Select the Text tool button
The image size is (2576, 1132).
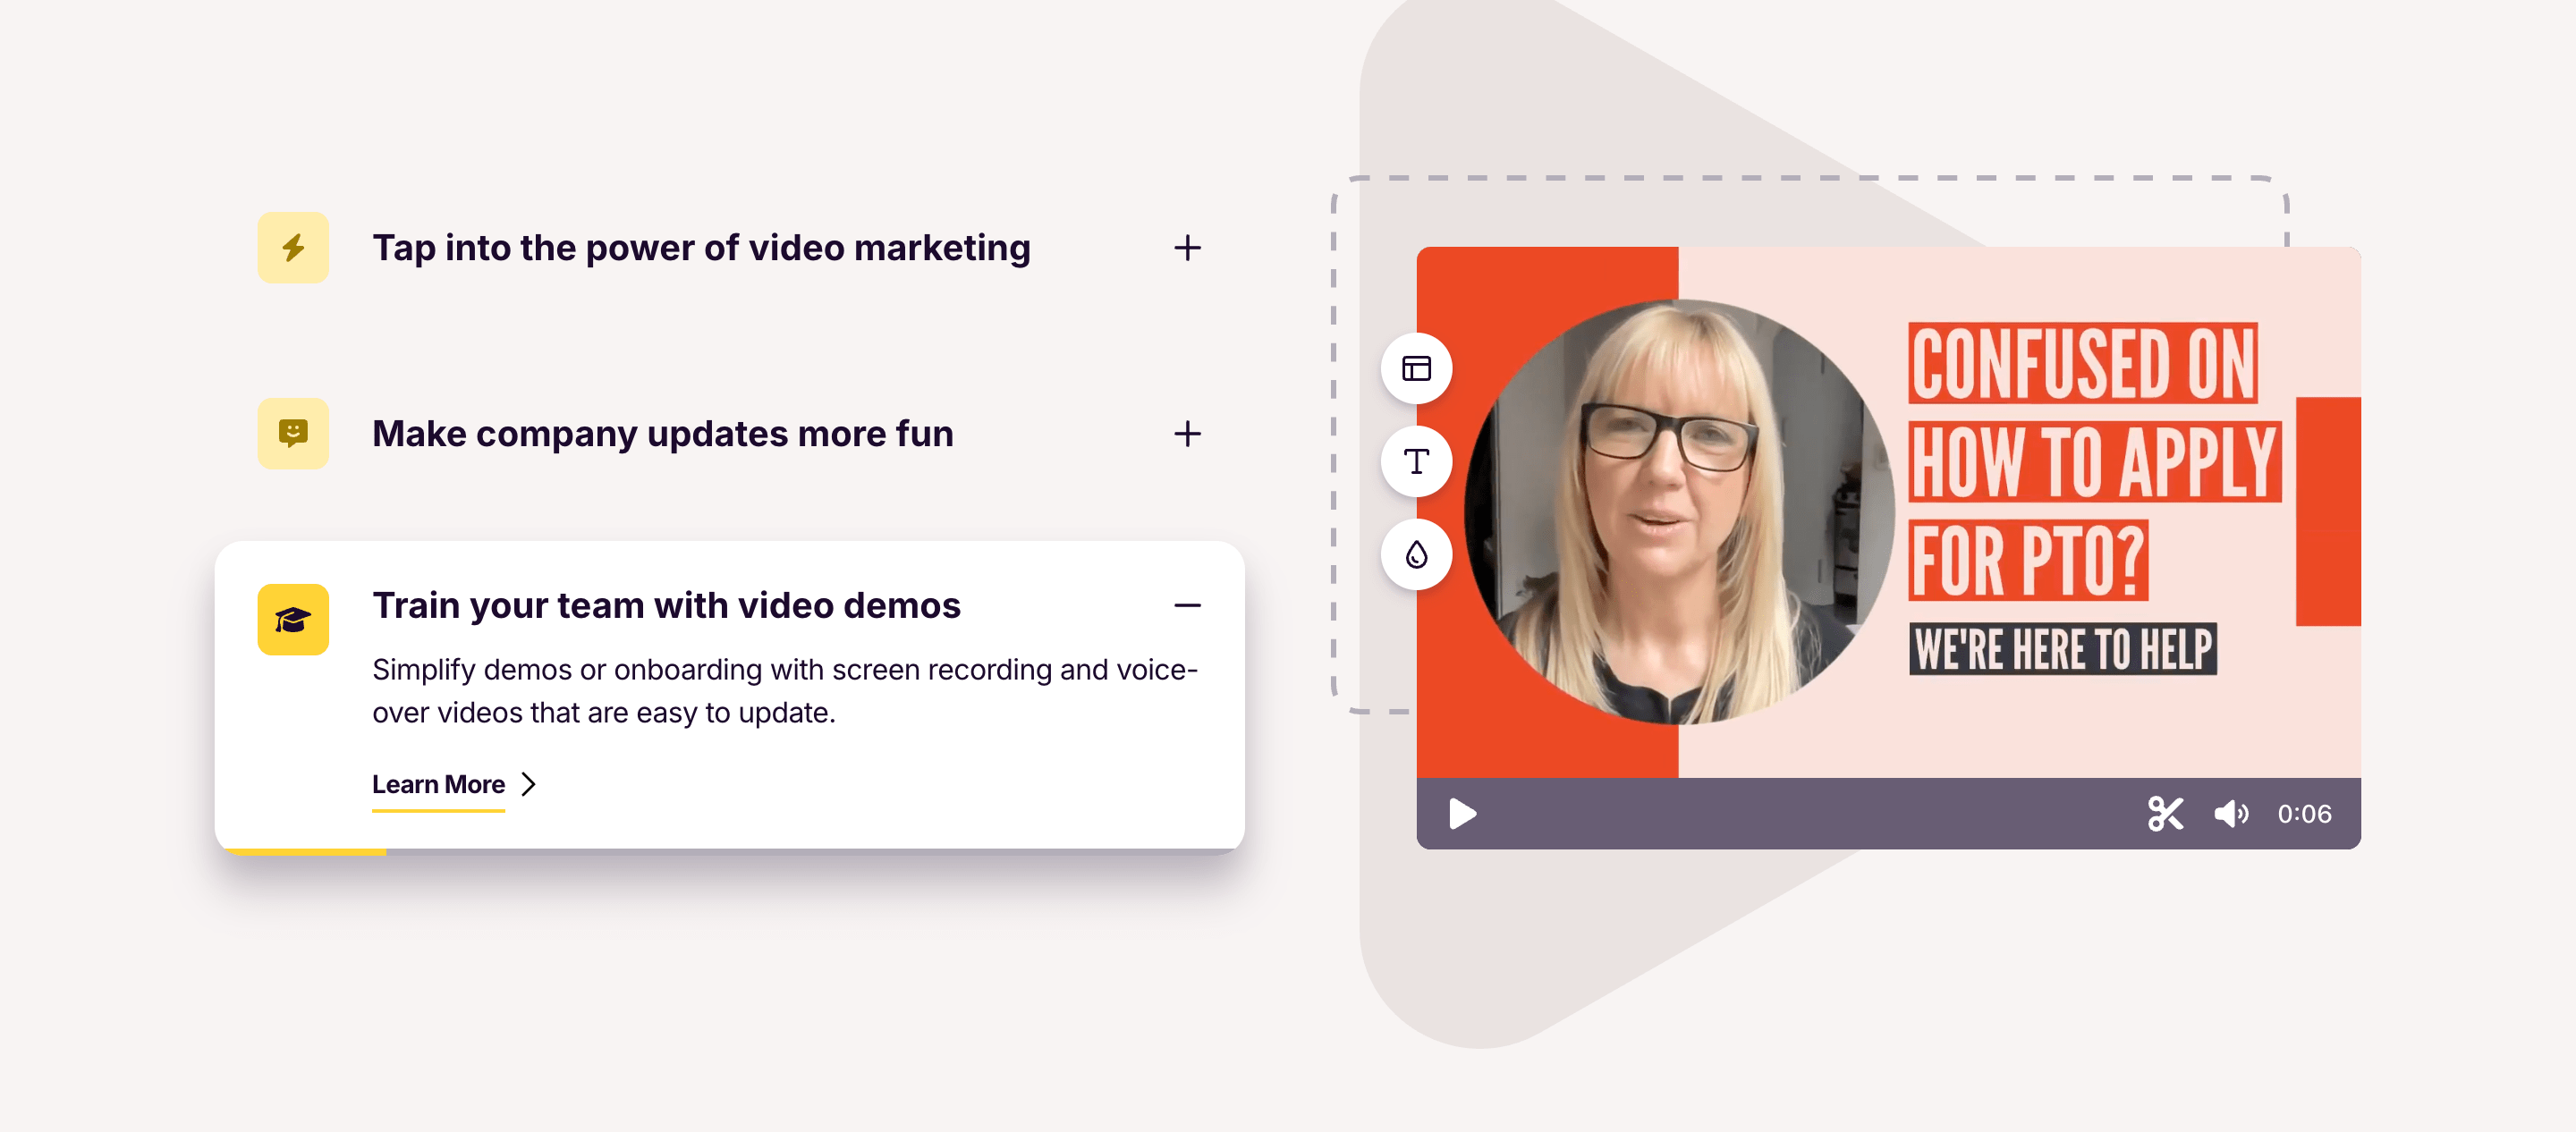(1416, 462)
